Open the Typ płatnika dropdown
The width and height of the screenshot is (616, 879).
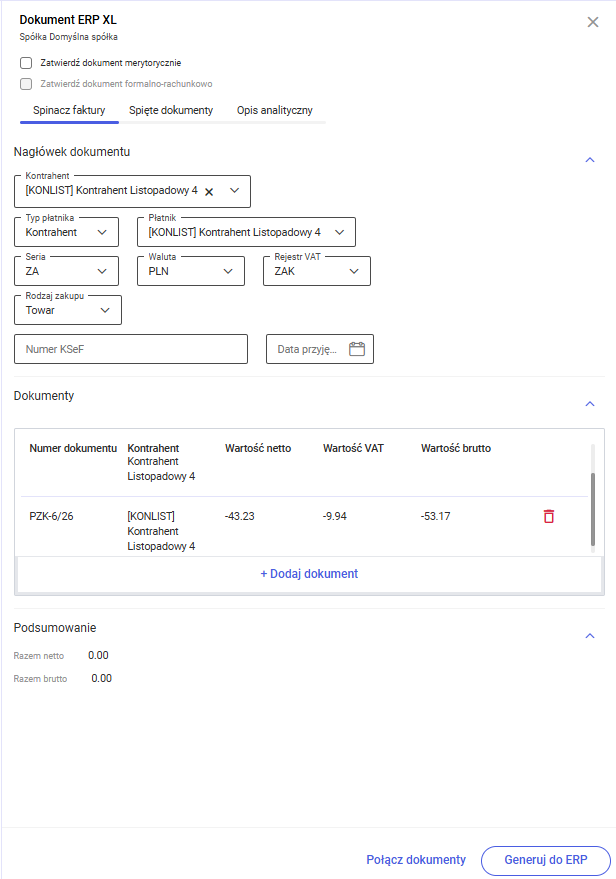click(67, 232)
